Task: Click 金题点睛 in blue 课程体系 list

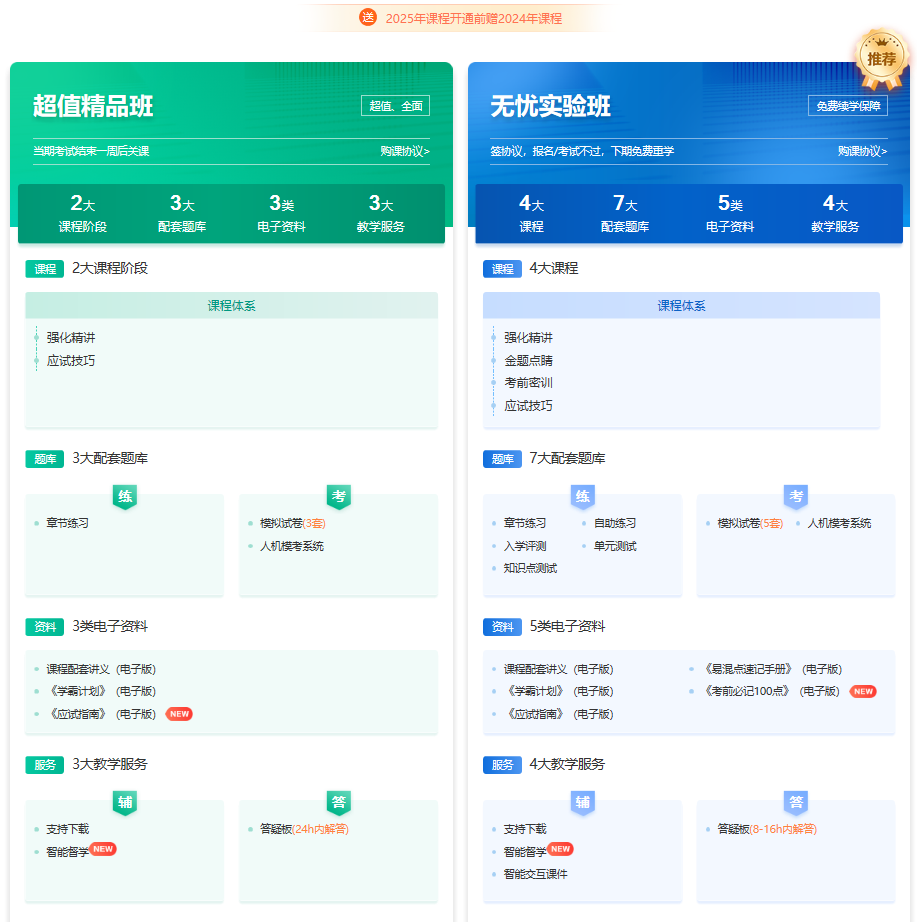Action: pos(528,361)
